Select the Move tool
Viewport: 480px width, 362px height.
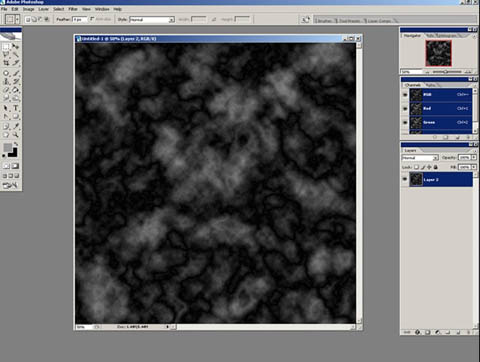coord(16,46)
